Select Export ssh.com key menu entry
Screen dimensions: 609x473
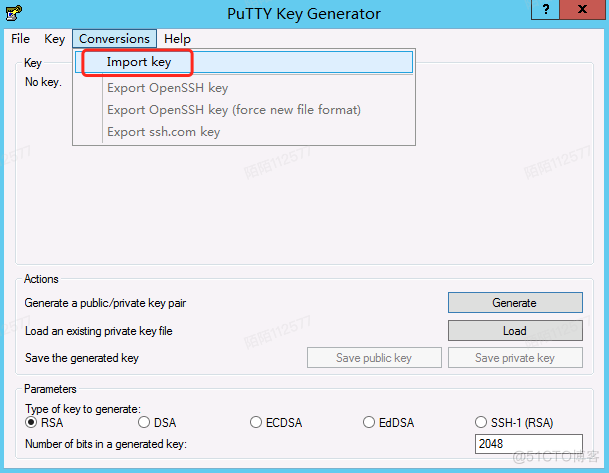click(x=163, y=131)
